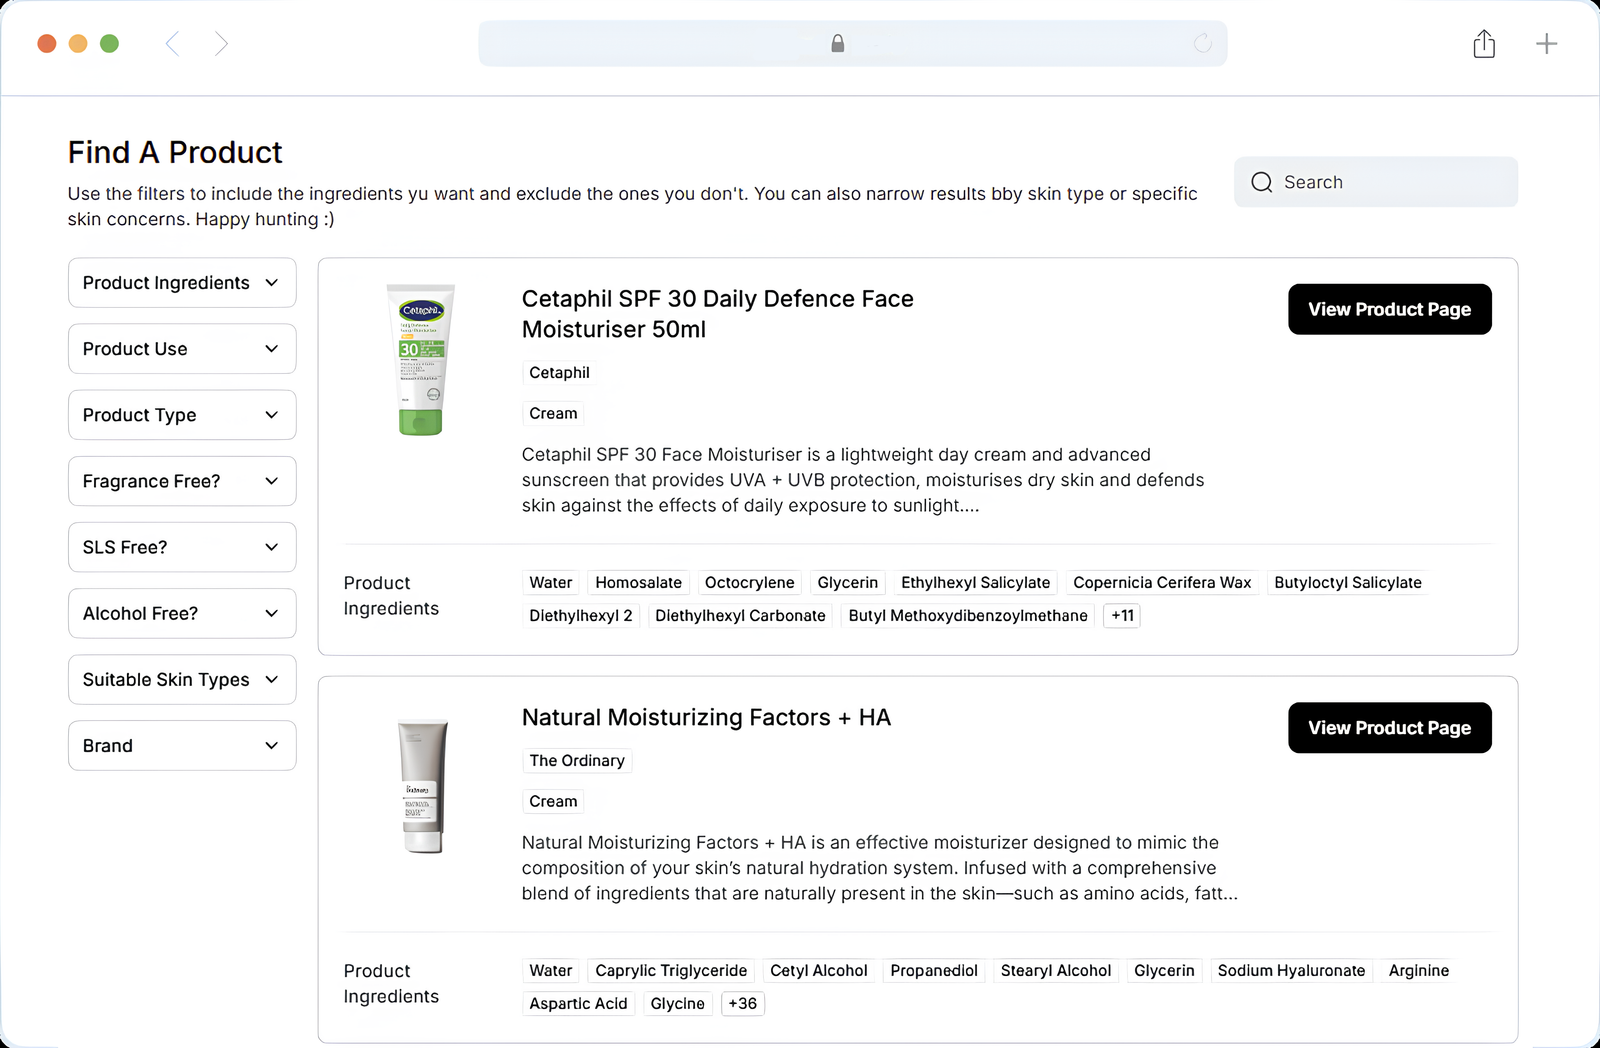Click the Find A Product heading
Screen dimensions: 1600x1048
pos(175,152)
